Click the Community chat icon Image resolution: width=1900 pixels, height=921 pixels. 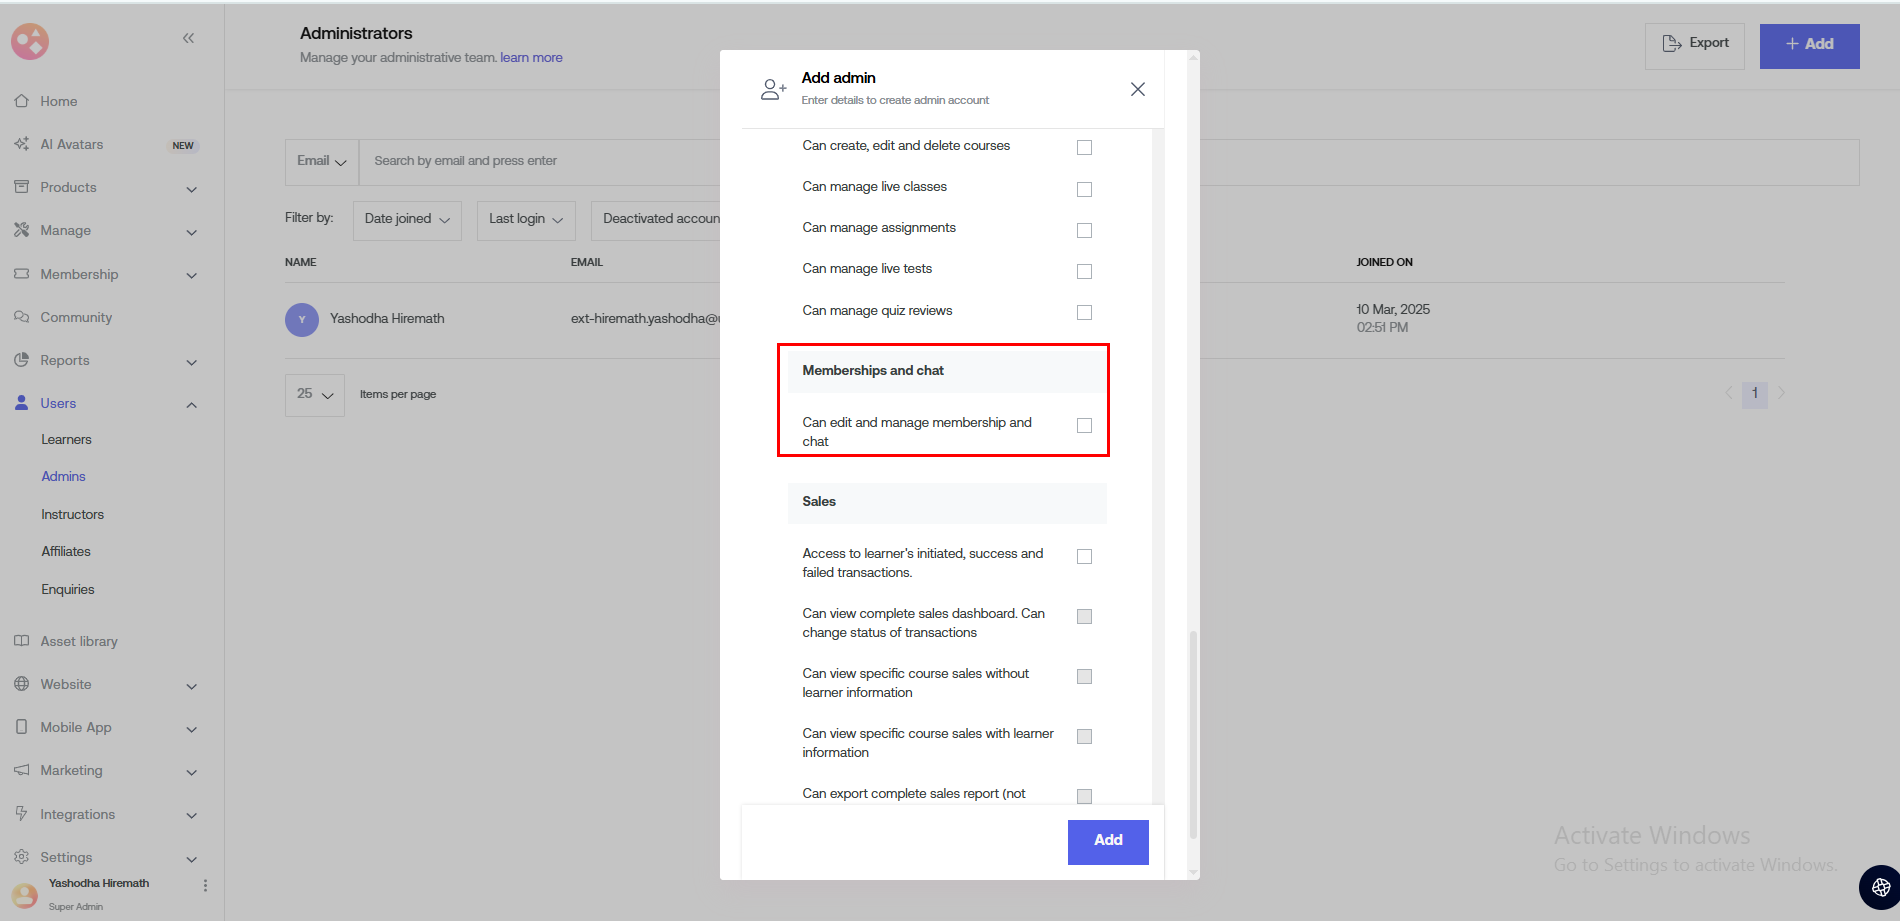tap(21, 317)
